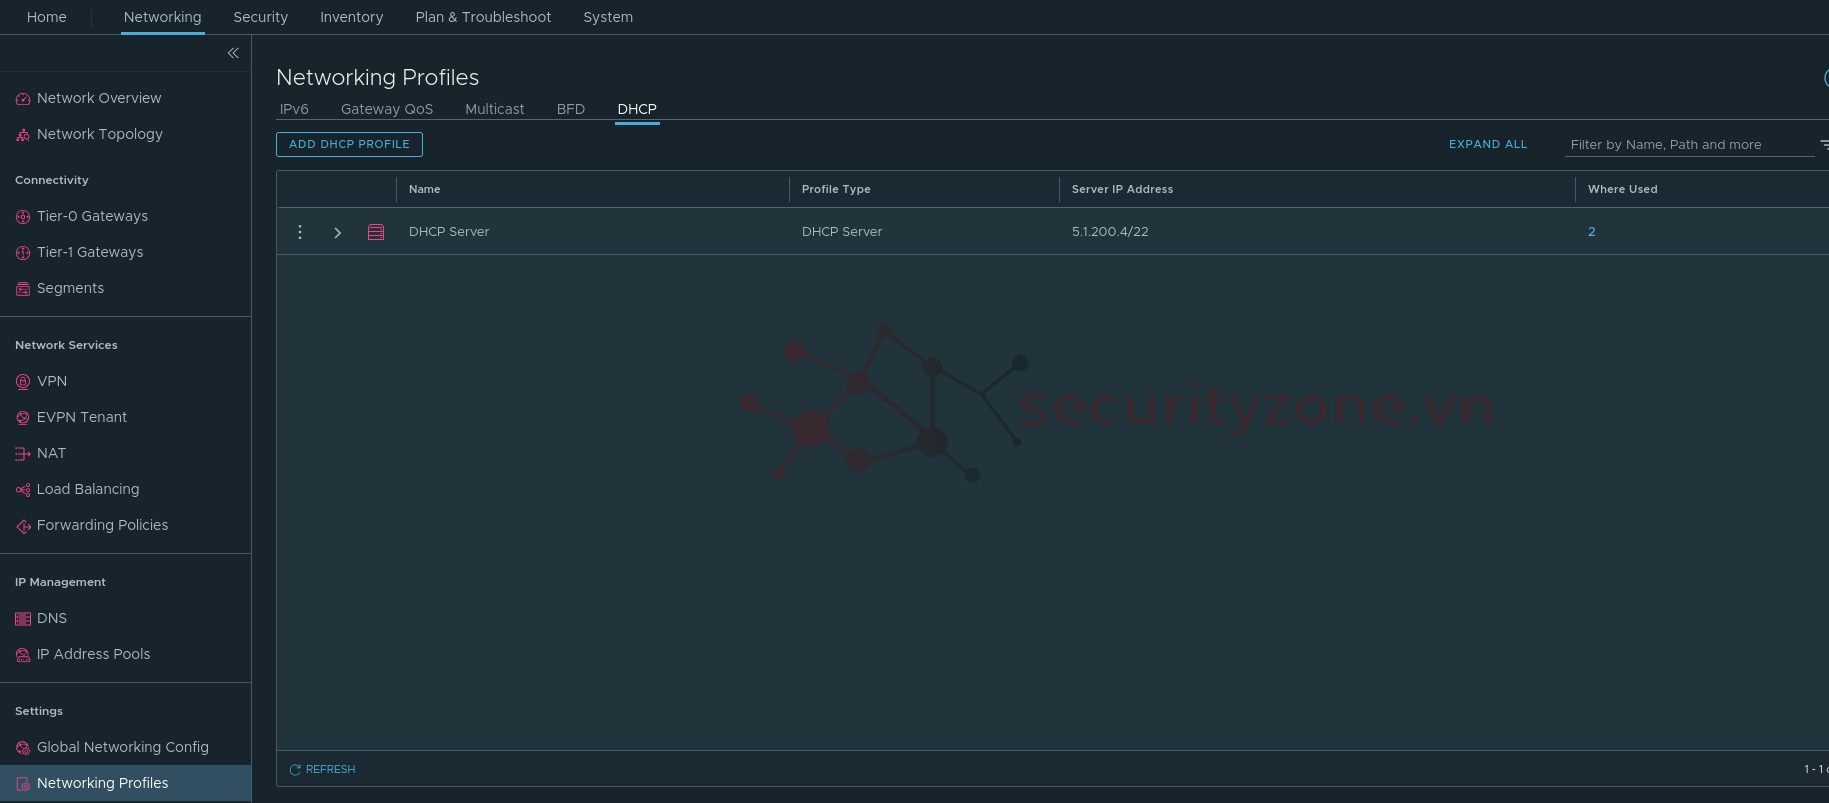Click the NAT icon in sidebar

coord(23,454)
